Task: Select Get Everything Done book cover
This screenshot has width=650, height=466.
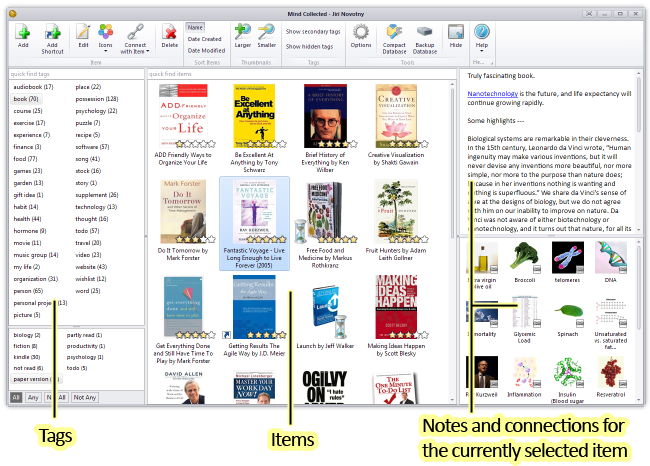Action: pos(183,307)
